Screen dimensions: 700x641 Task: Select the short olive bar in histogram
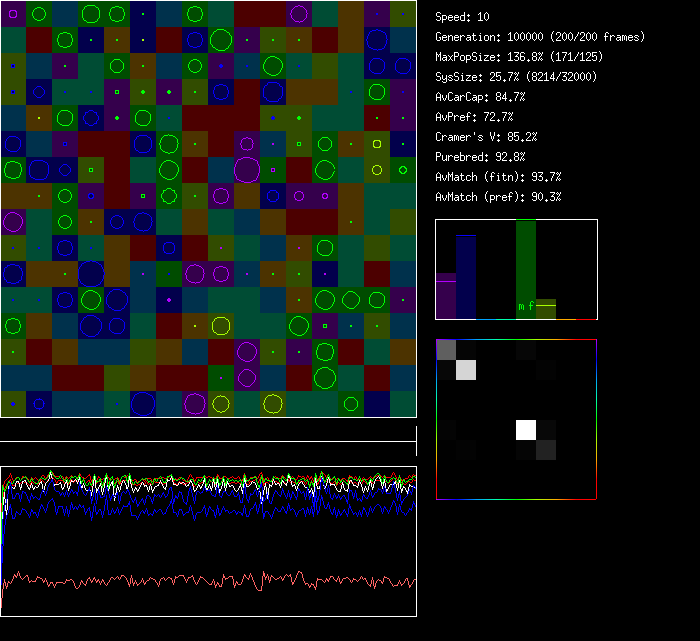(546, 309)
